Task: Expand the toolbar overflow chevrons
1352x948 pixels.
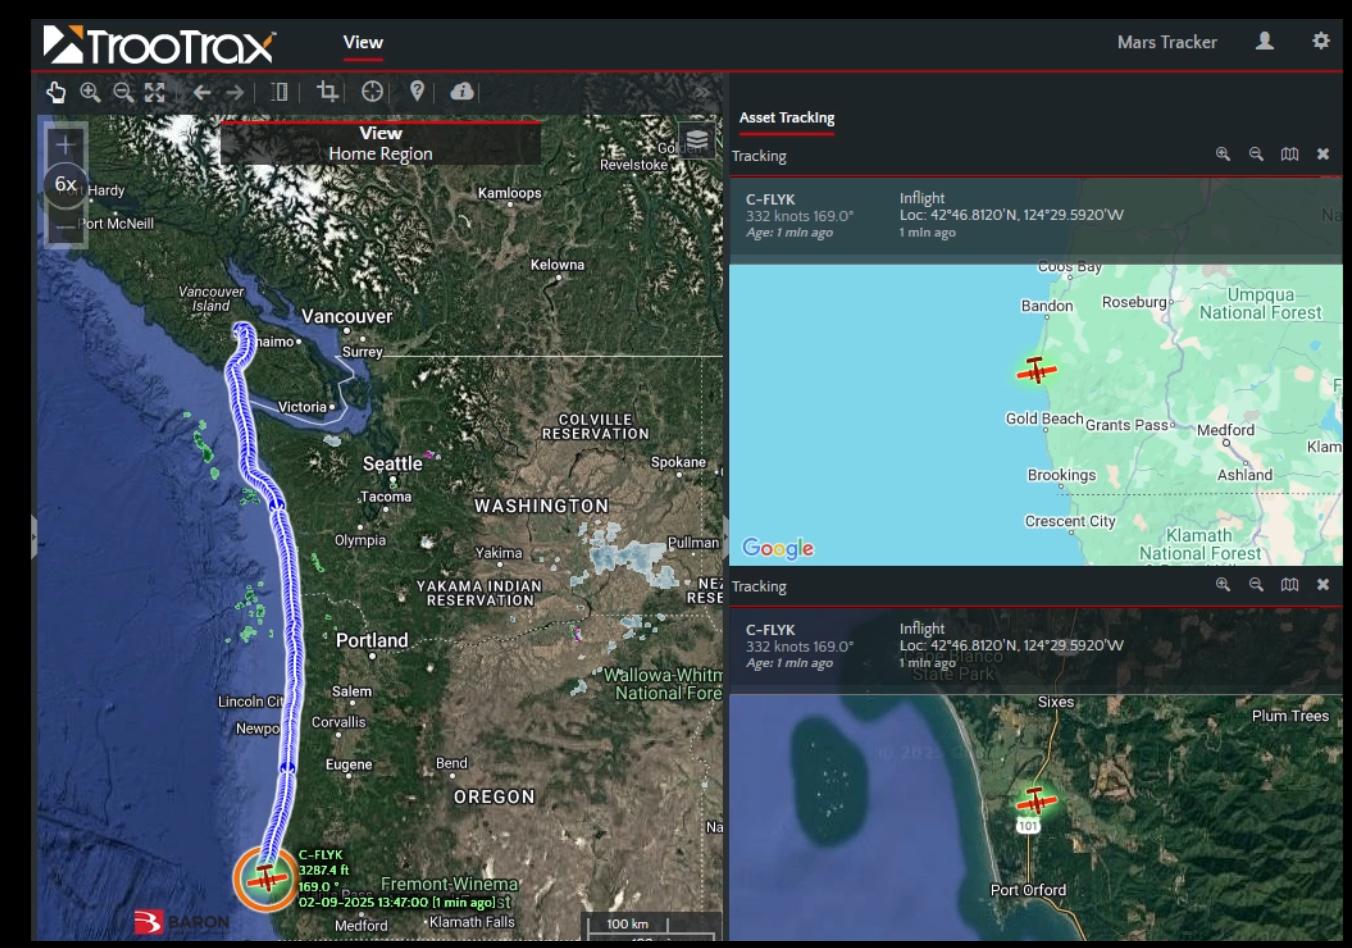Action: pos(703,92)
